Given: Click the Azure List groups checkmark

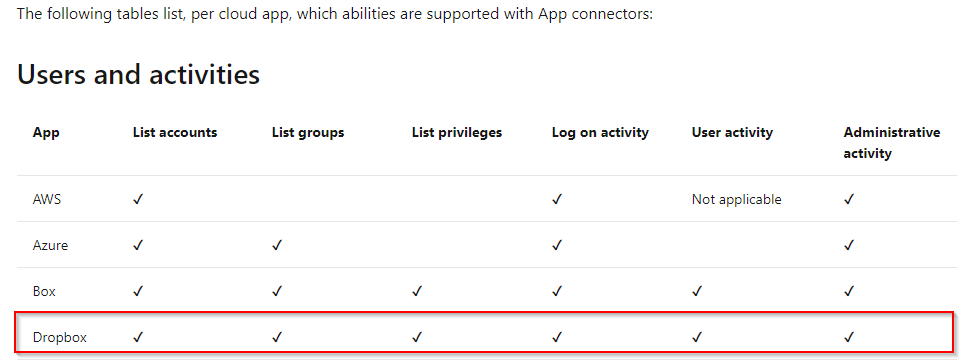Looking at the screenshot, I should 277,245.
